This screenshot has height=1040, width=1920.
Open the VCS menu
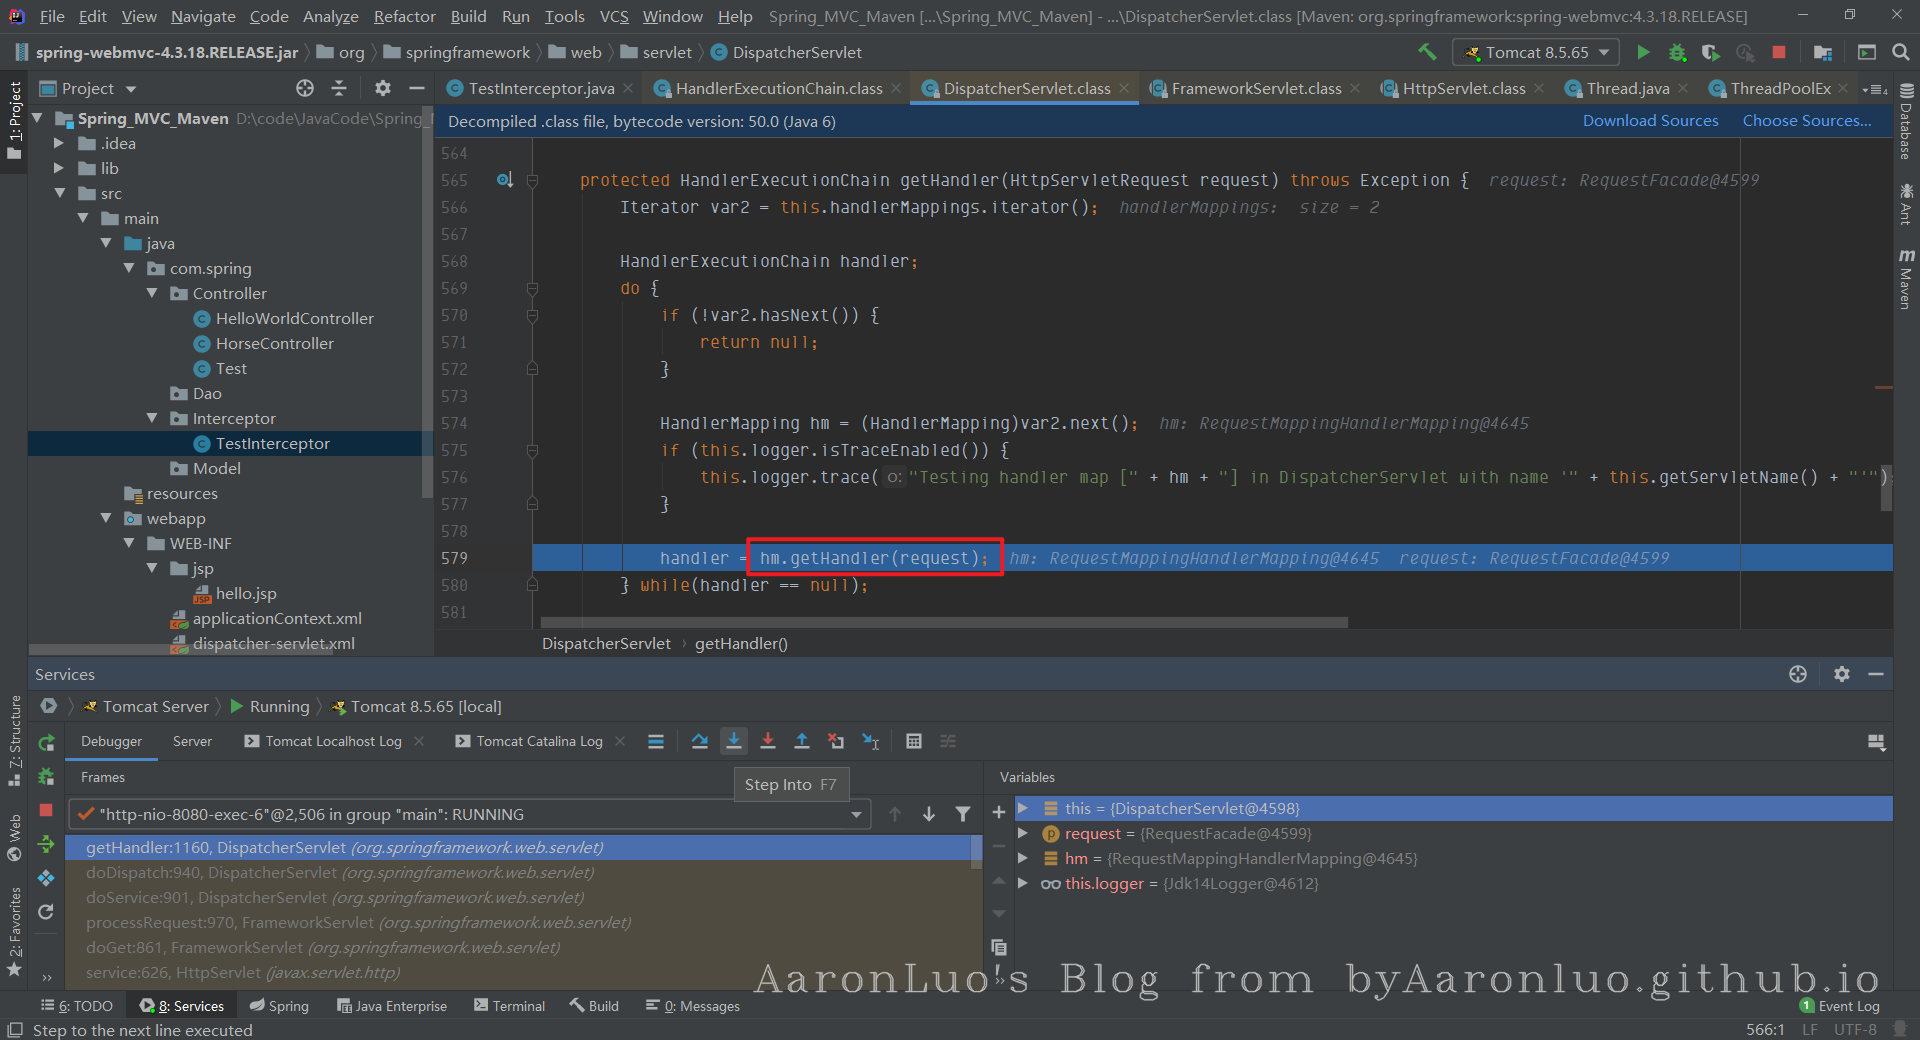614,16
